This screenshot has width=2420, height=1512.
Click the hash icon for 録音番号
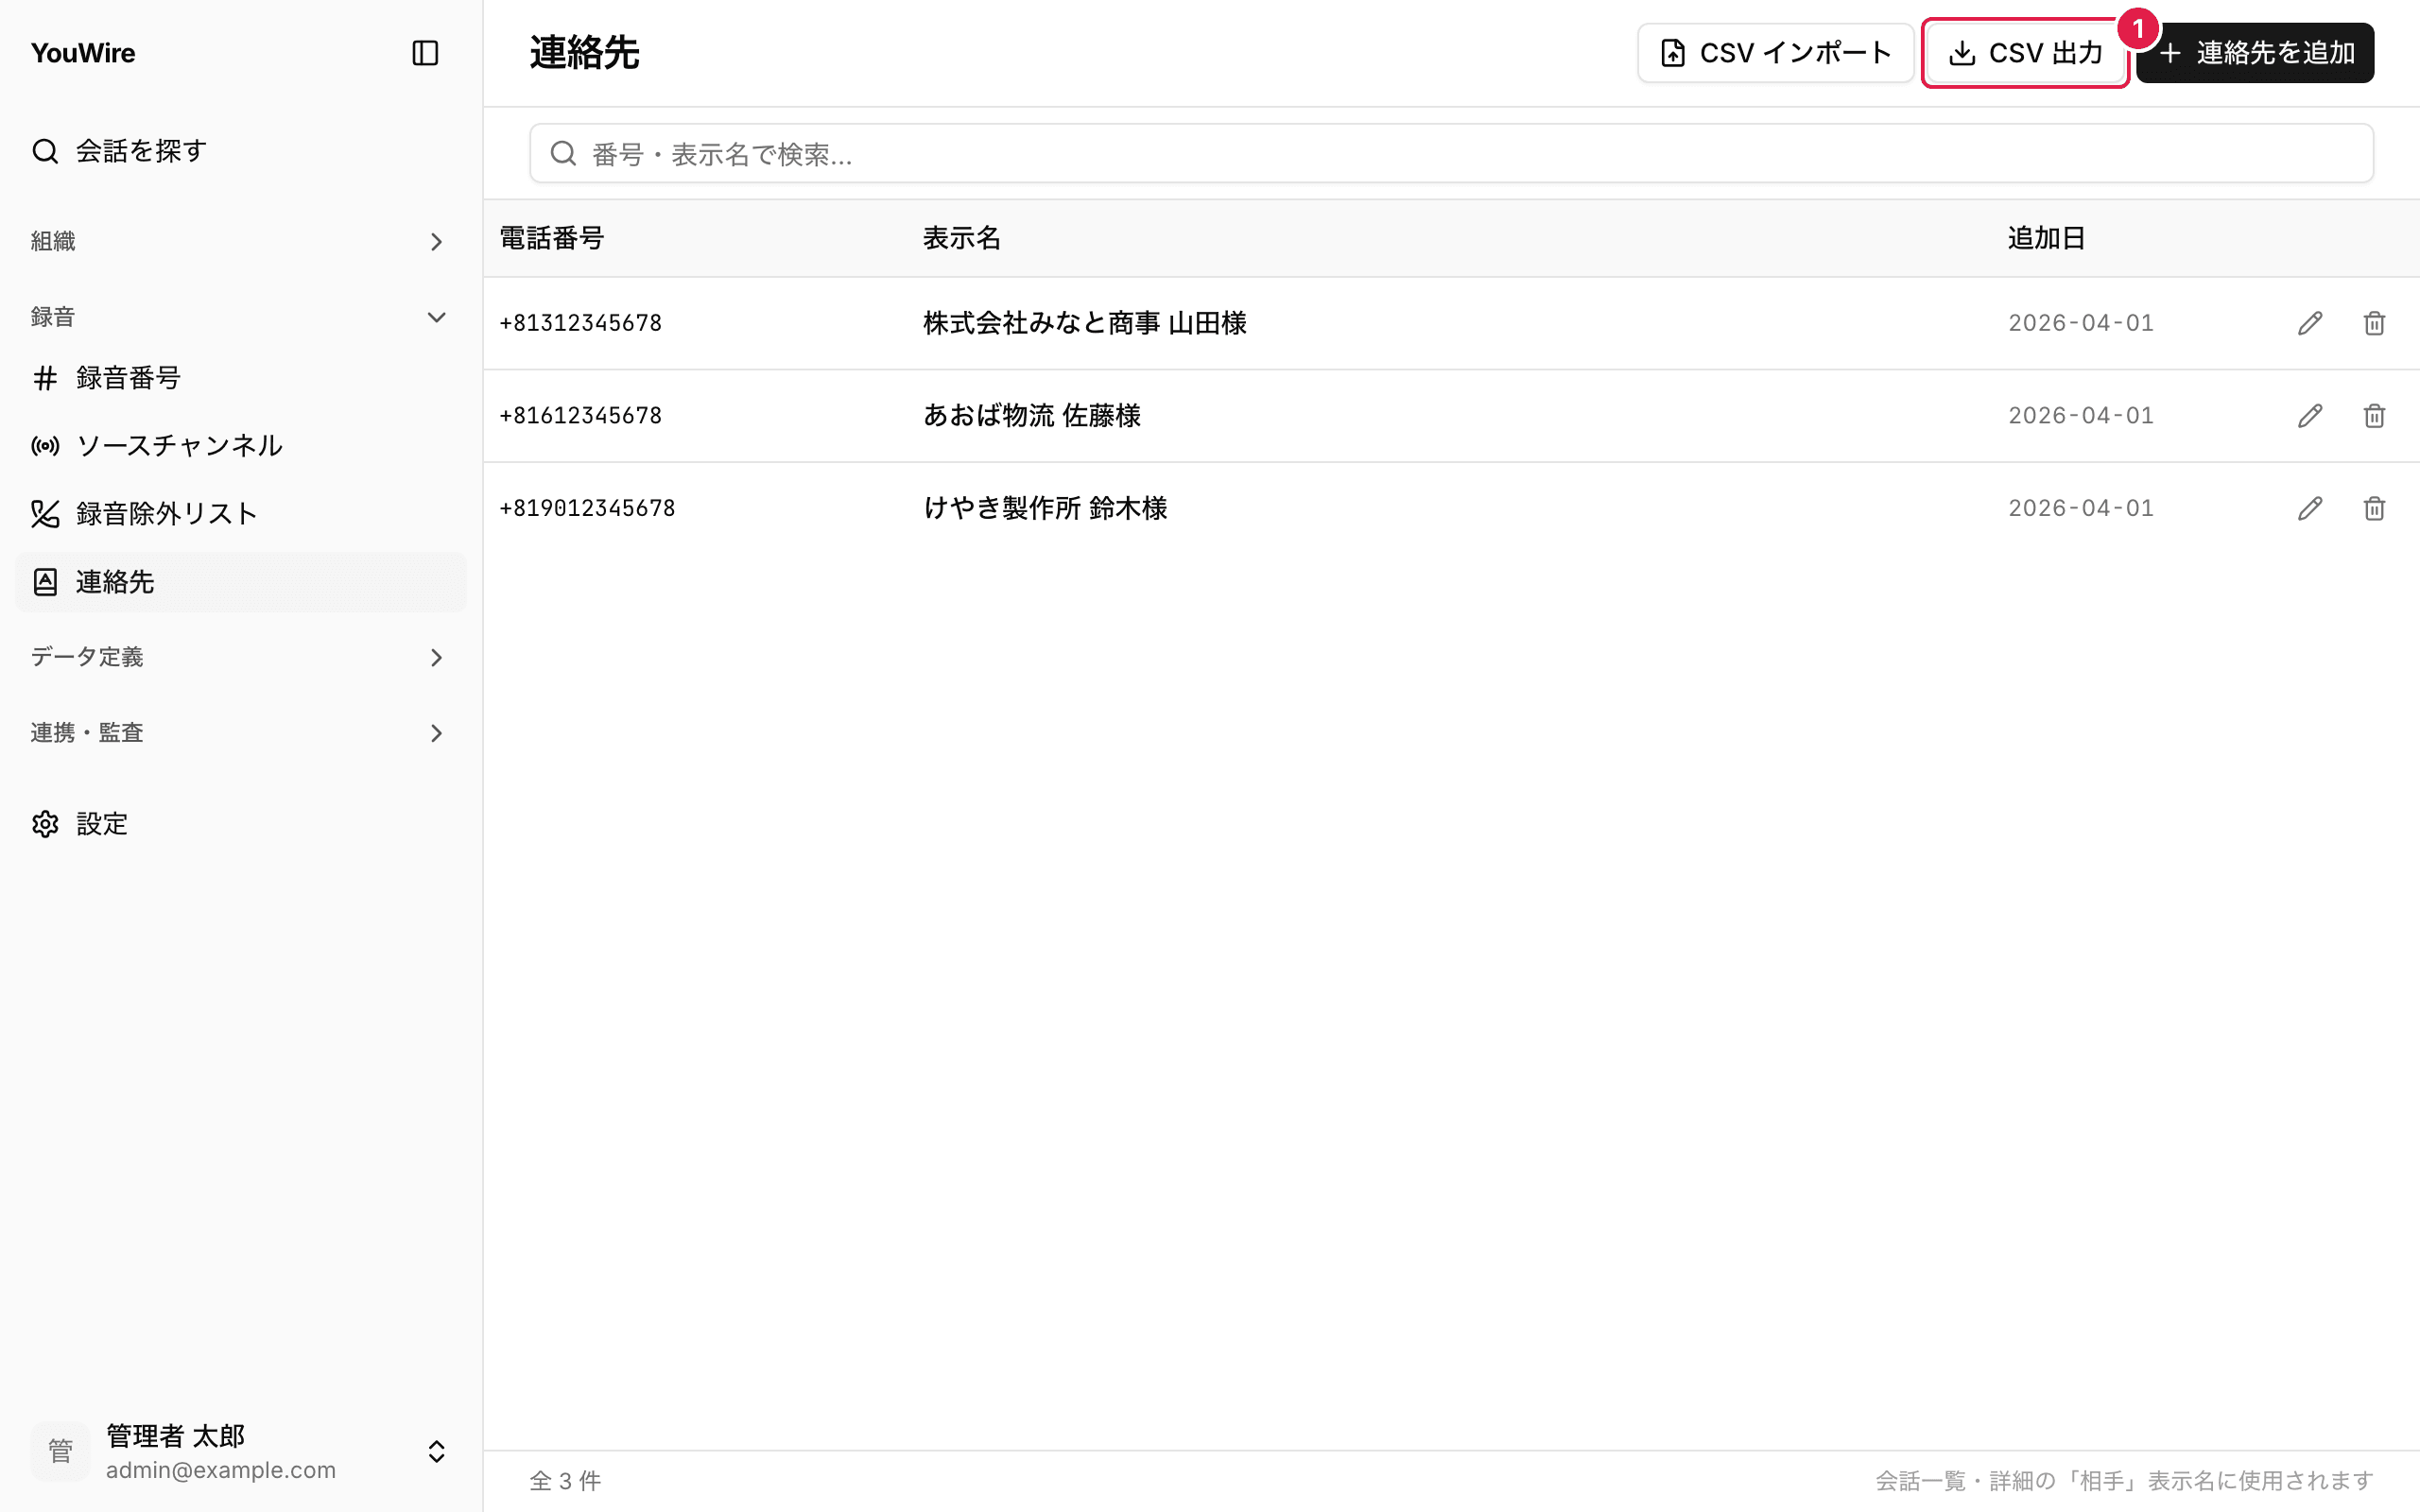click(45, 378)
